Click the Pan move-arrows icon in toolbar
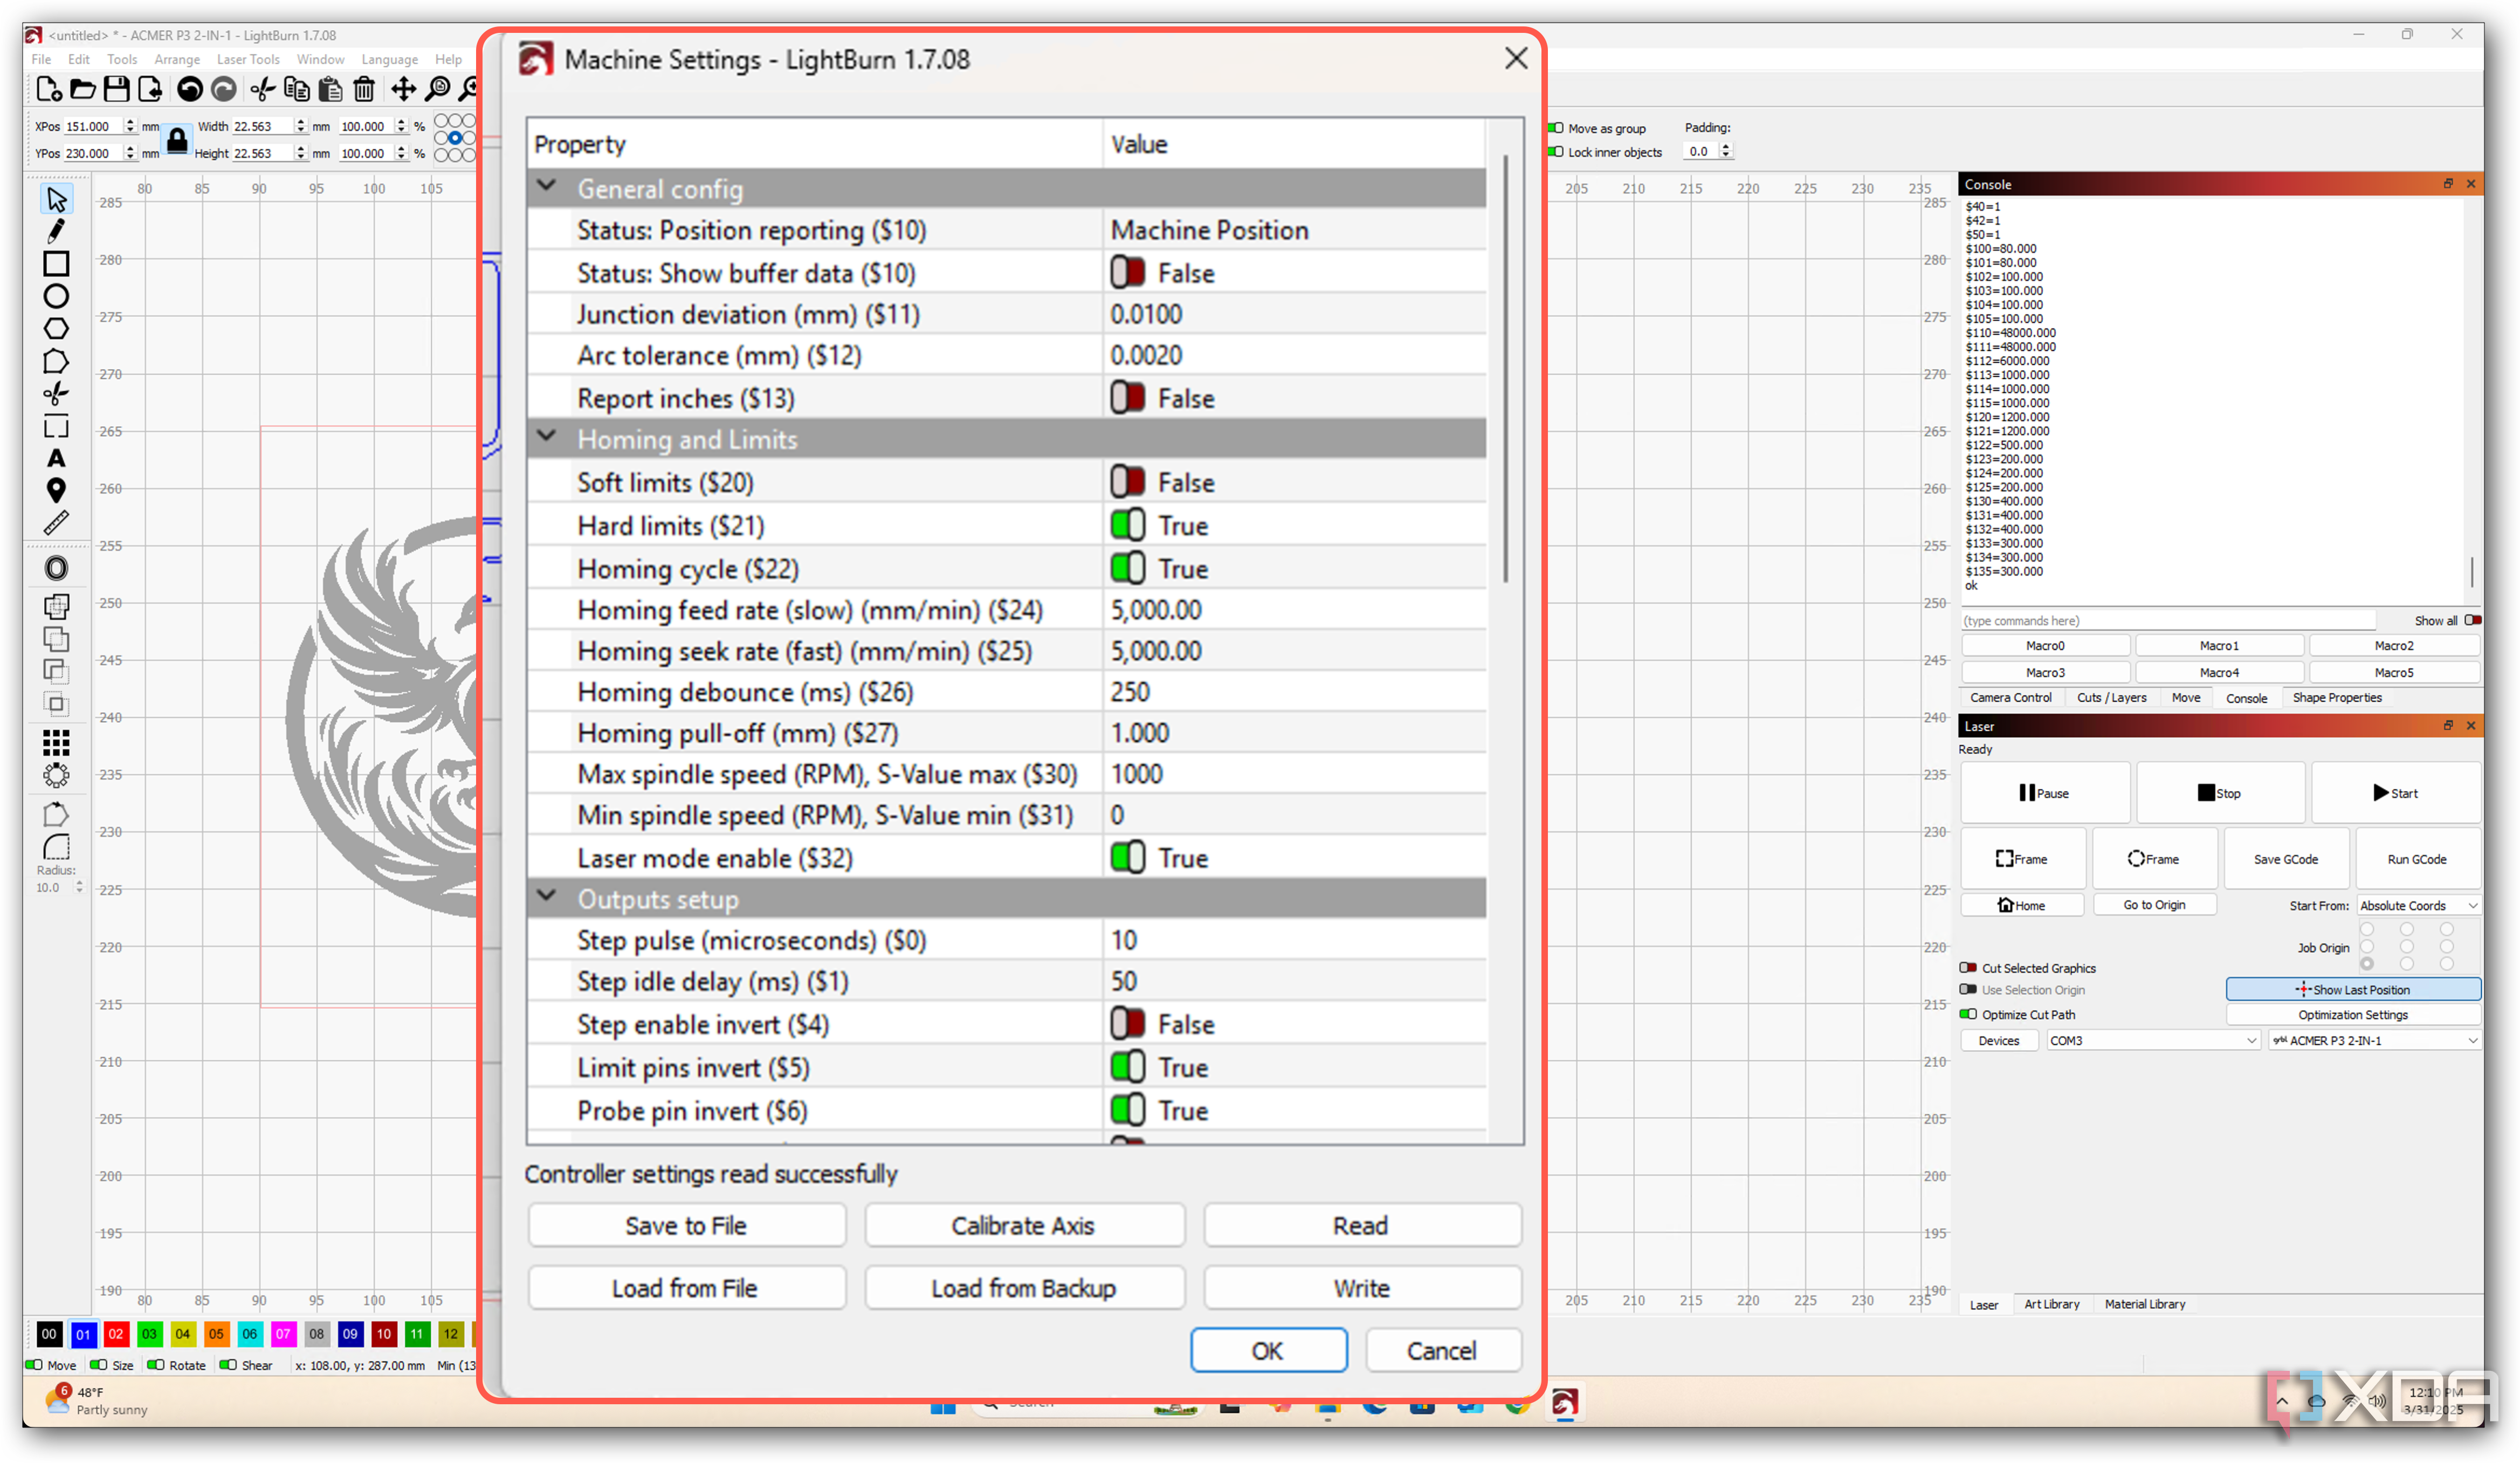 (x=403, y=90)
